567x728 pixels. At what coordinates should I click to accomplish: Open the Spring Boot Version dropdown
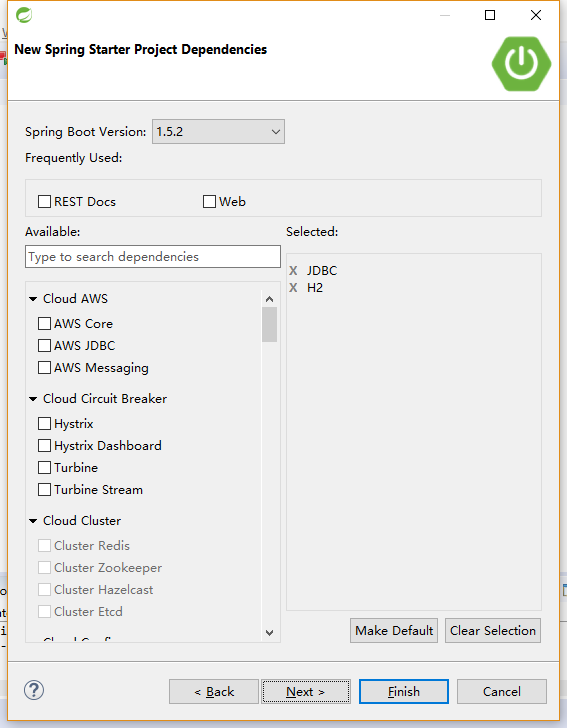tap(218, 131)
